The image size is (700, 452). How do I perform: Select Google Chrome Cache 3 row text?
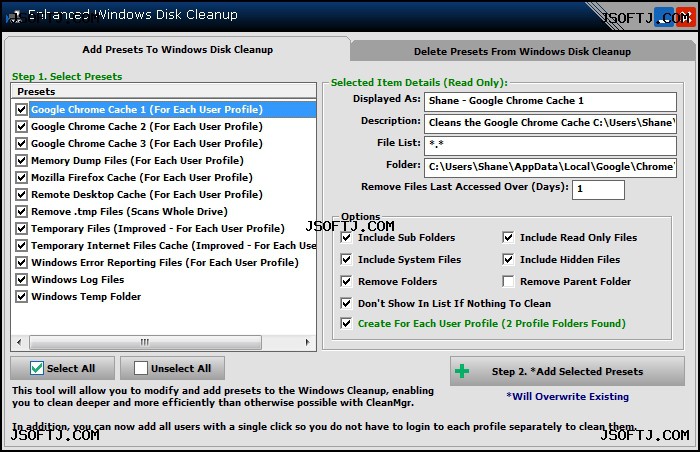click(x=147, y=143)
